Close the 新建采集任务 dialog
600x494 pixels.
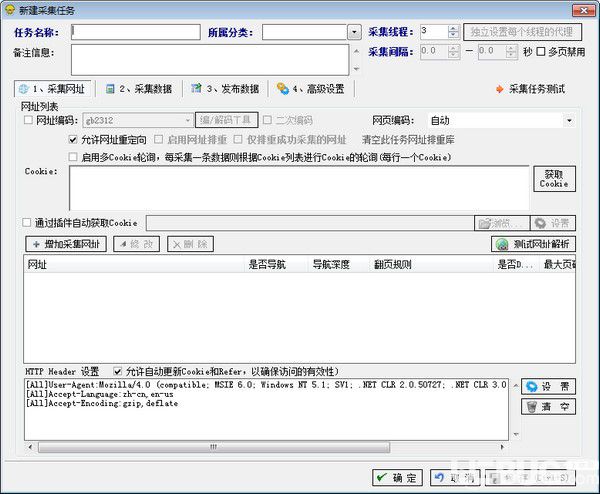pos(584,10)
